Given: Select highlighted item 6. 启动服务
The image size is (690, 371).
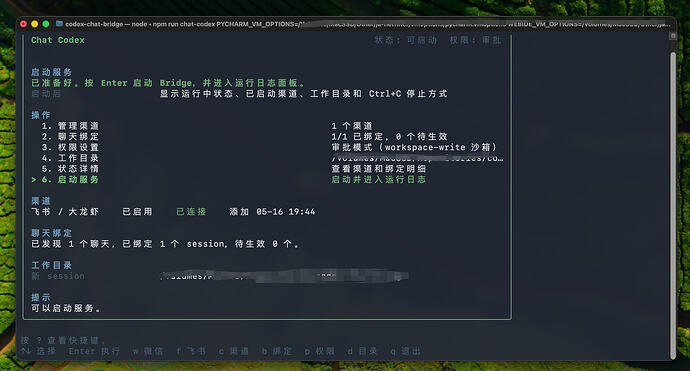Looking at the screenshot, I should 65,180.
